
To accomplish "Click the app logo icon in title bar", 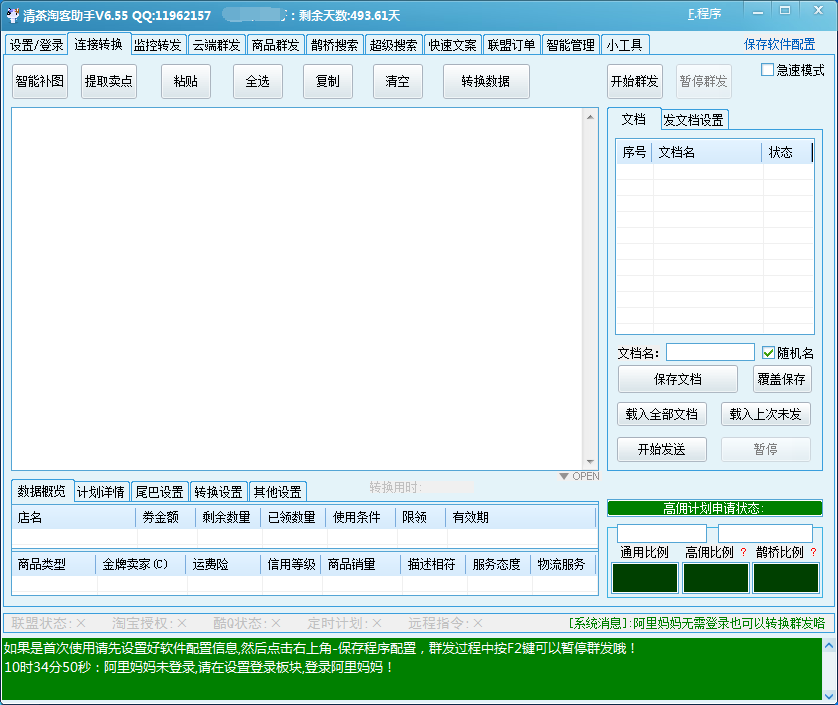I will tap(13, 14).
